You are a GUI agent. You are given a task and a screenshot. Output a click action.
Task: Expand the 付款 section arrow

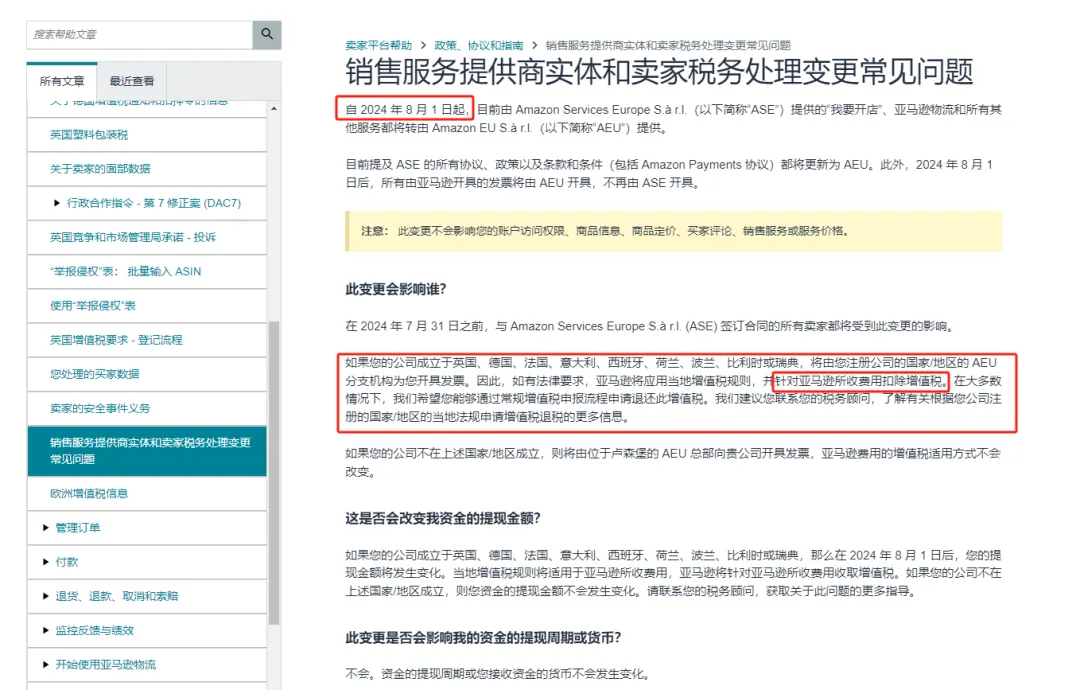pos(45,562)
